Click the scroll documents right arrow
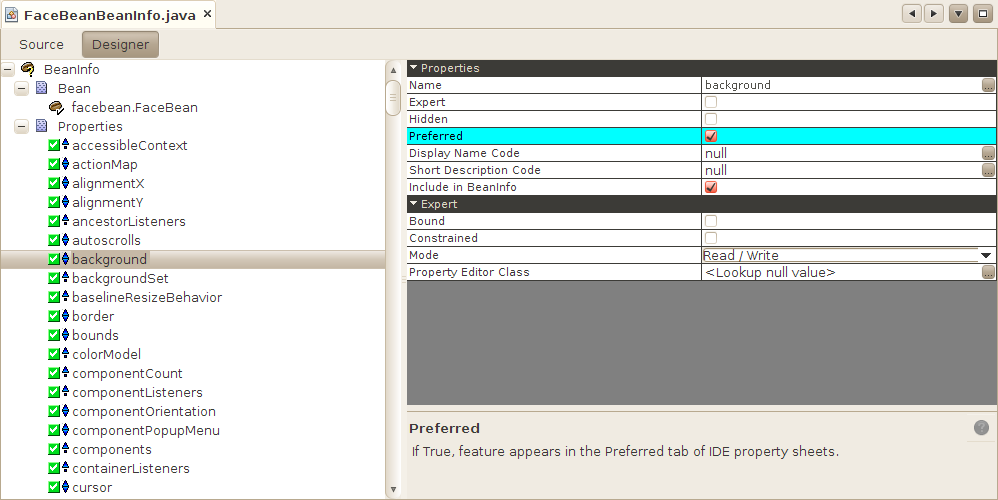Screen dimensions: 998x500 click(933, 14)
